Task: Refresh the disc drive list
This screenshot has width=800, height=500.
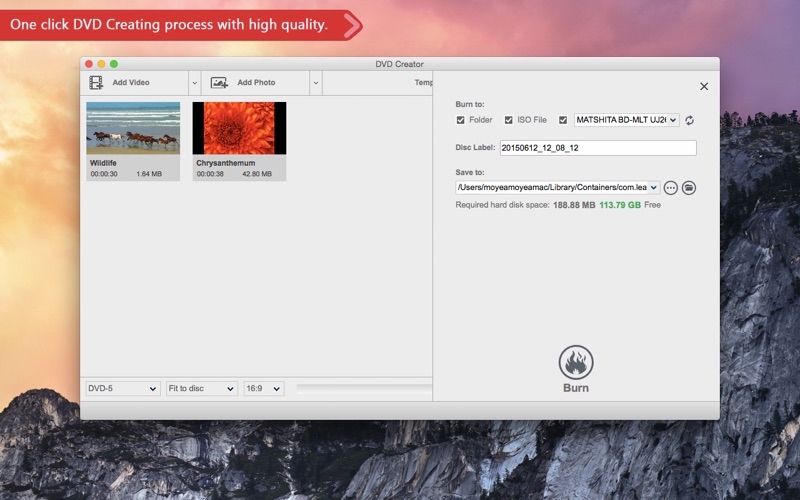Action: coord(689,120)
